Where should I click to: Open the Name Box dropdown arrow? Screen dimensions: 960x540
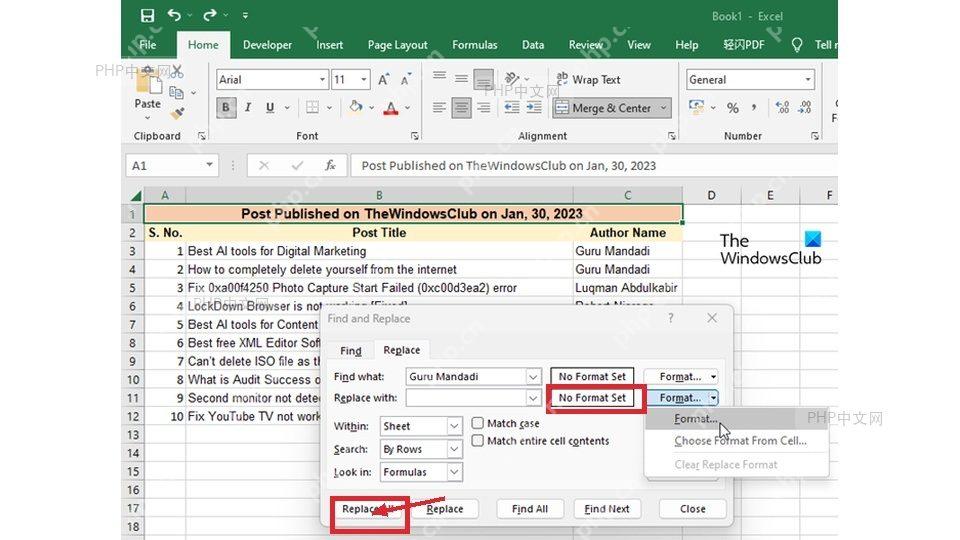(x=209, y=165)
